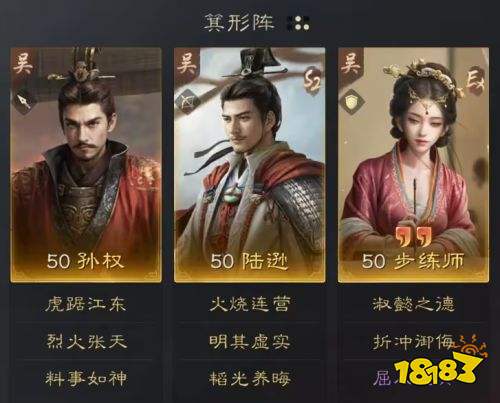This screenshot has width=500, height=403.
Task: Open the 料事如神 skill
Action: point(86,379)
